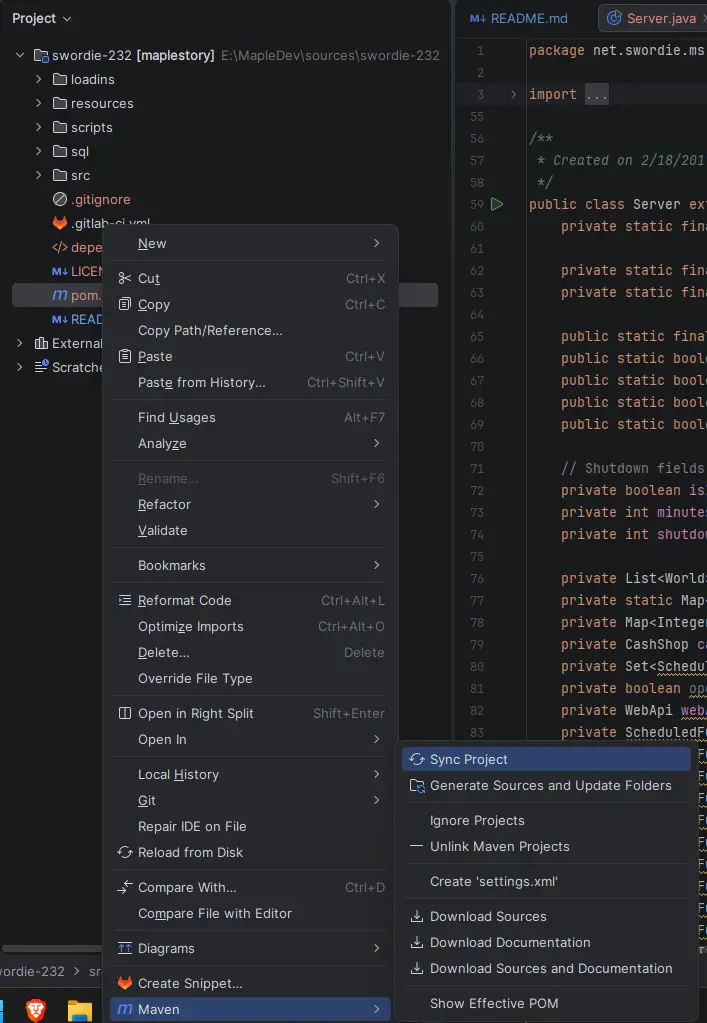Open the Git submenu
The width and height of the screenshot is (707, 1023).
tap(251, 801)
